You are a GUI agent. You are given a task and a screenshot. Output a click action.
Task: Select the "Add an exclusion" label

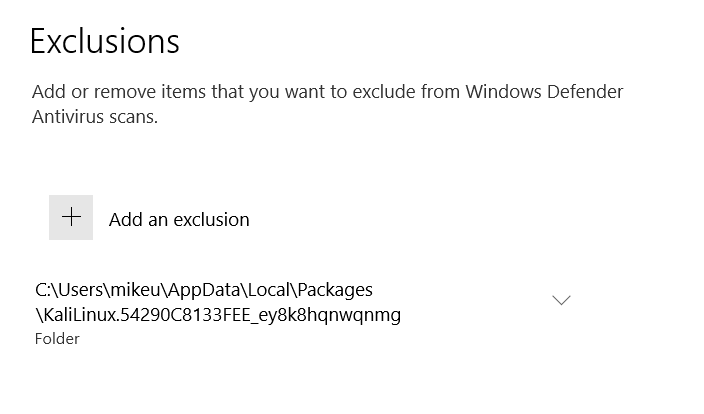(x=179, y=220)
